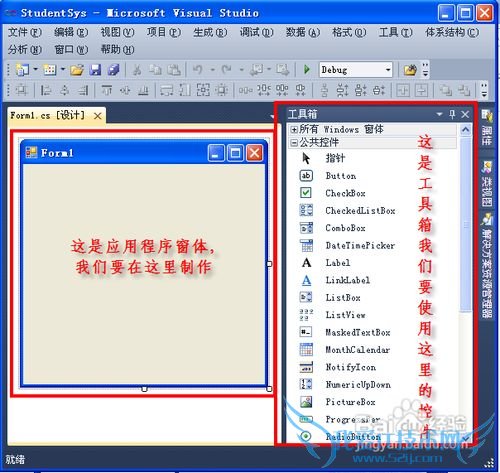Open the Undo history dropdown arrow
This screenshot has width=500, height=473.
(212, 70)
